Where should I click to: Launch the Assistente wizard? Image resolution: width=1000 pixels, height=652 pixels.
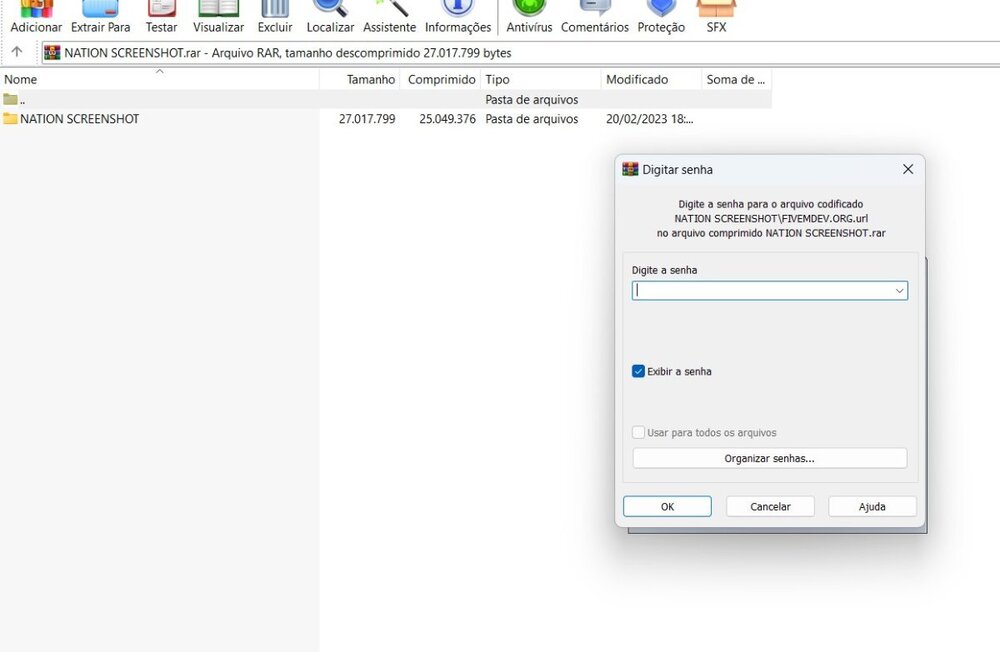click(389, 14)
